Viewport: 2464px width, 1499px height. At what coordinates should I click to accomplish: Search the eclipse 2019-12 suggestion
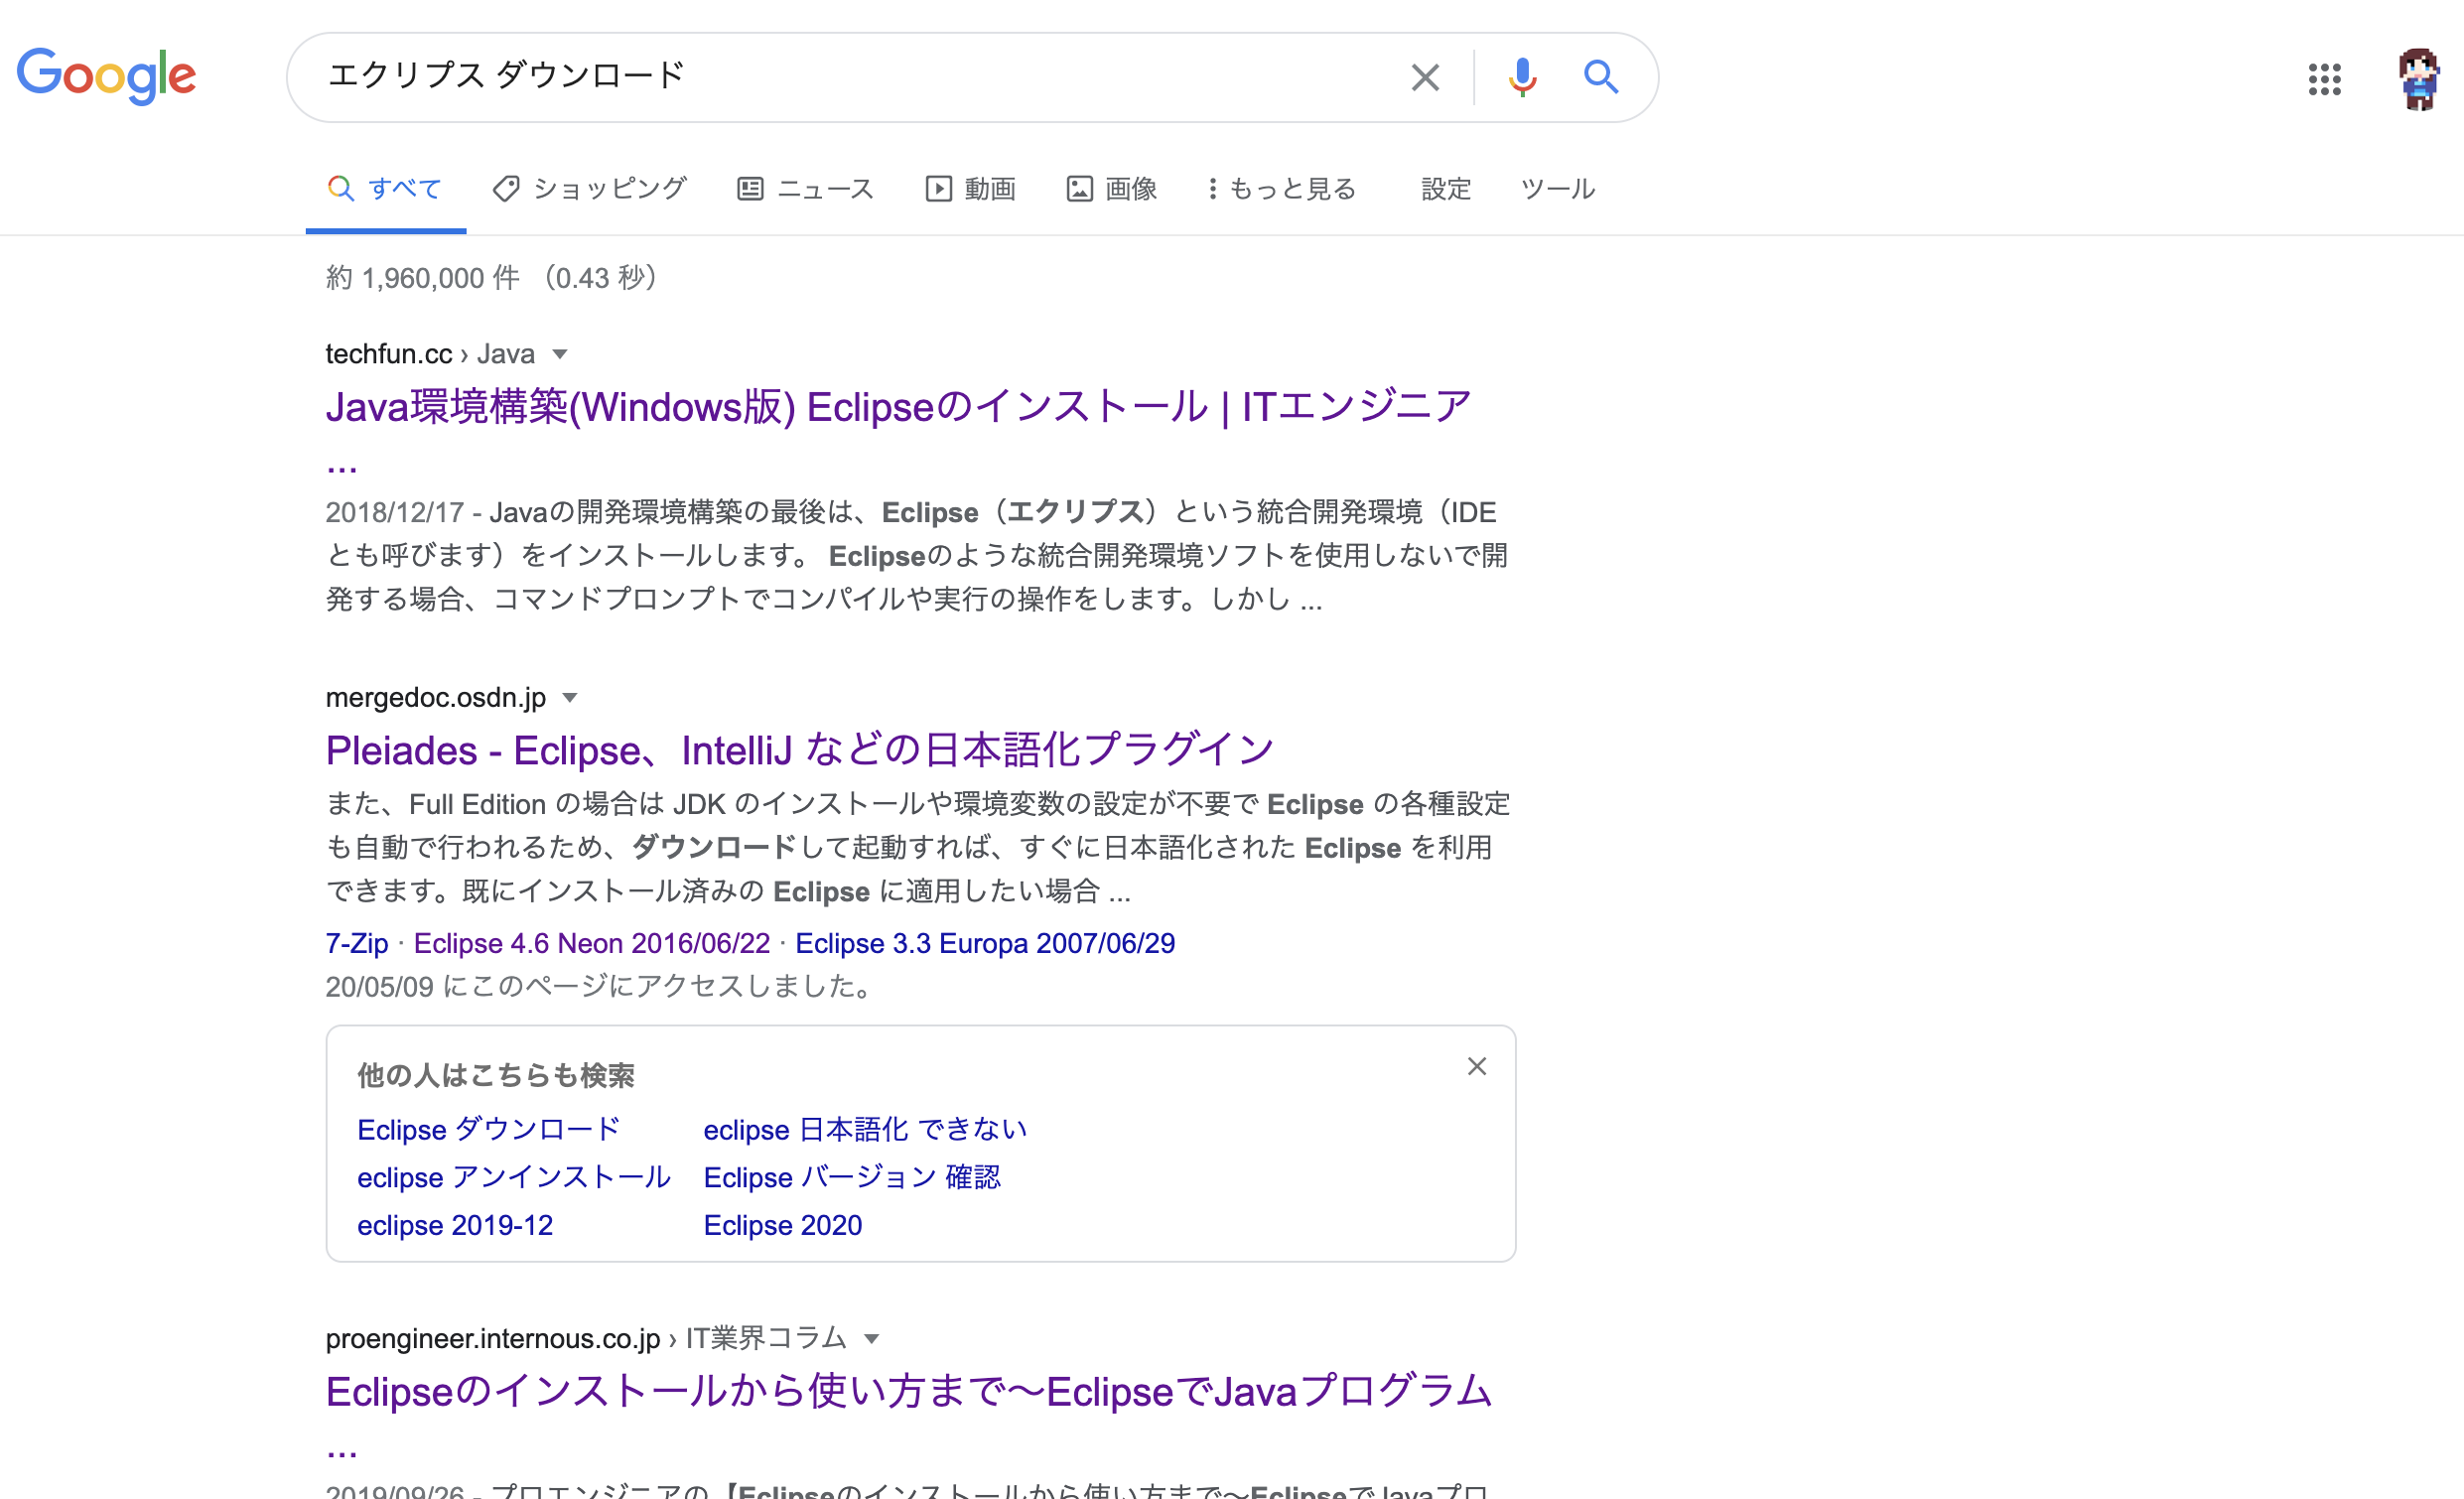[x=455, y=1226]
